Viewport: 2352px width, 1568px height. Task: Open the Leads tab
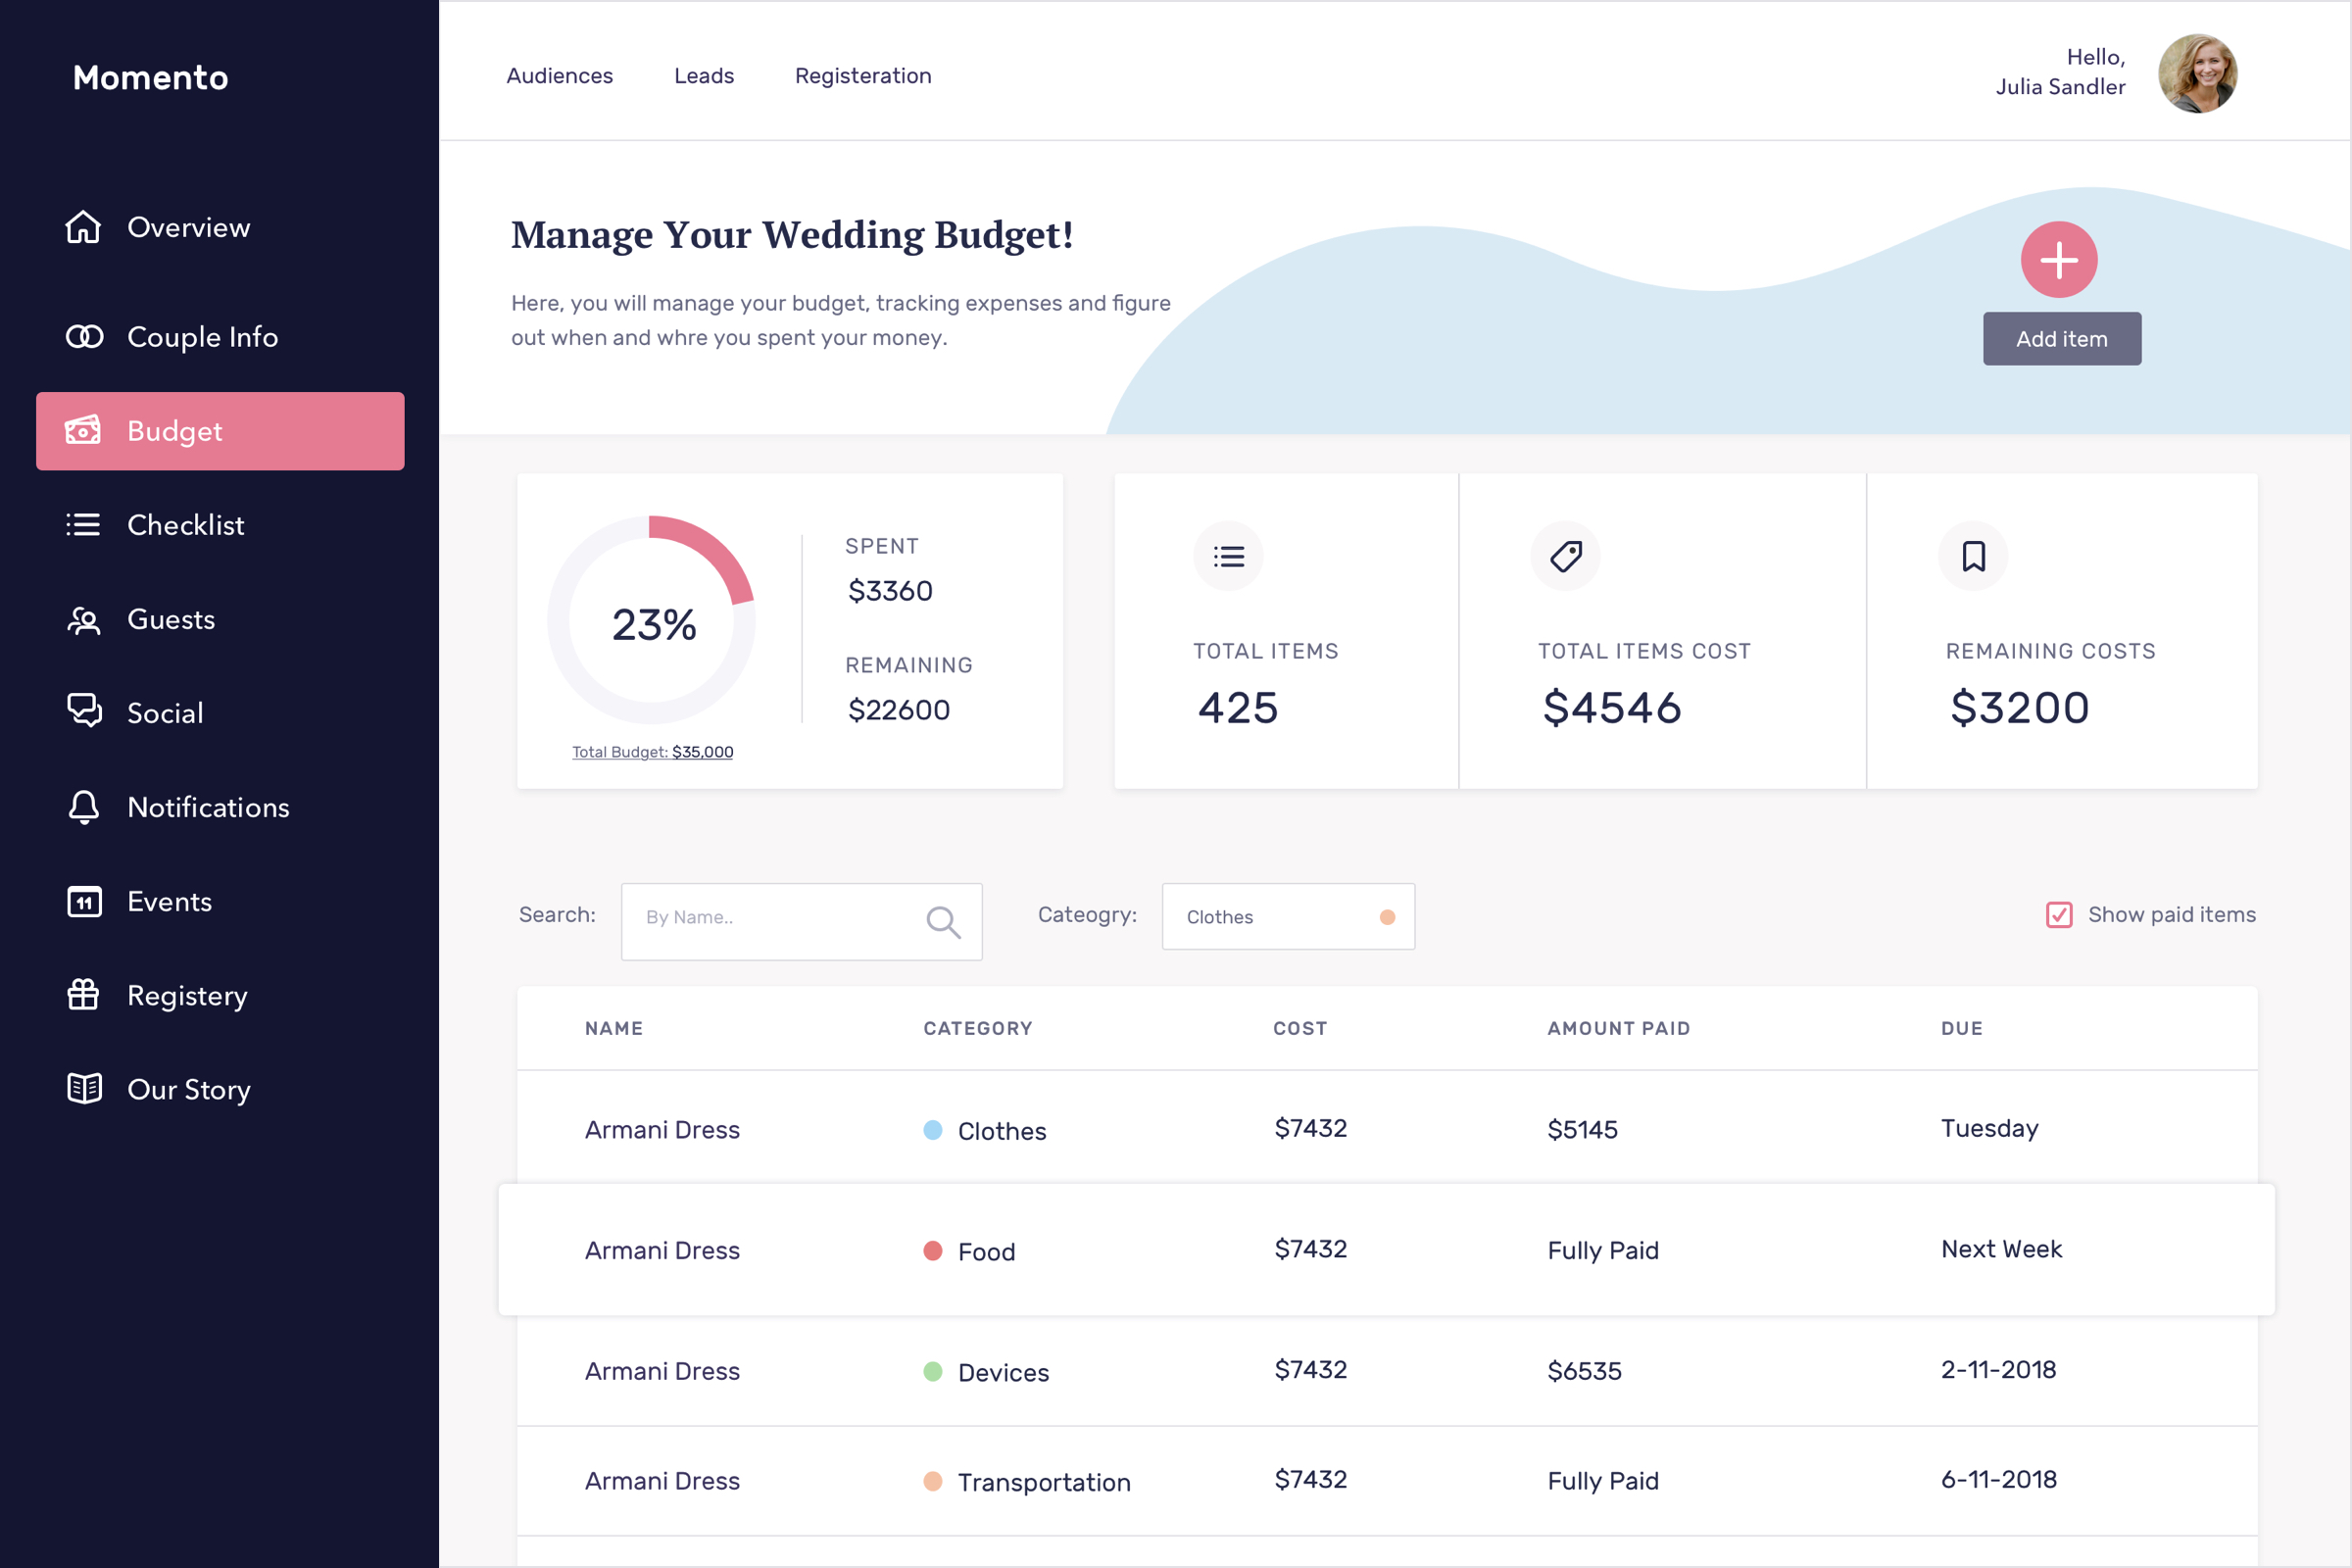click(x=703, y=76)
